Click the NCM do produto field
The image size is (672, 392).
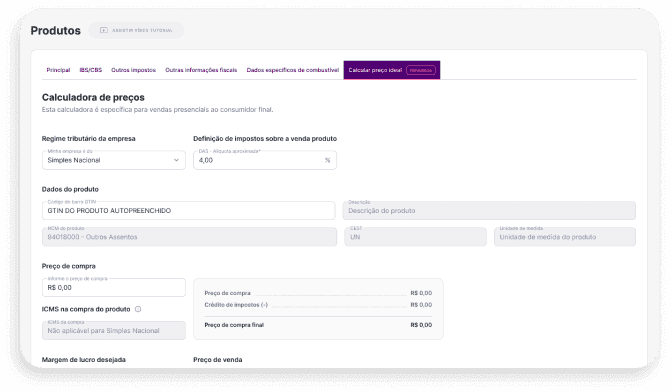point(189,236)
